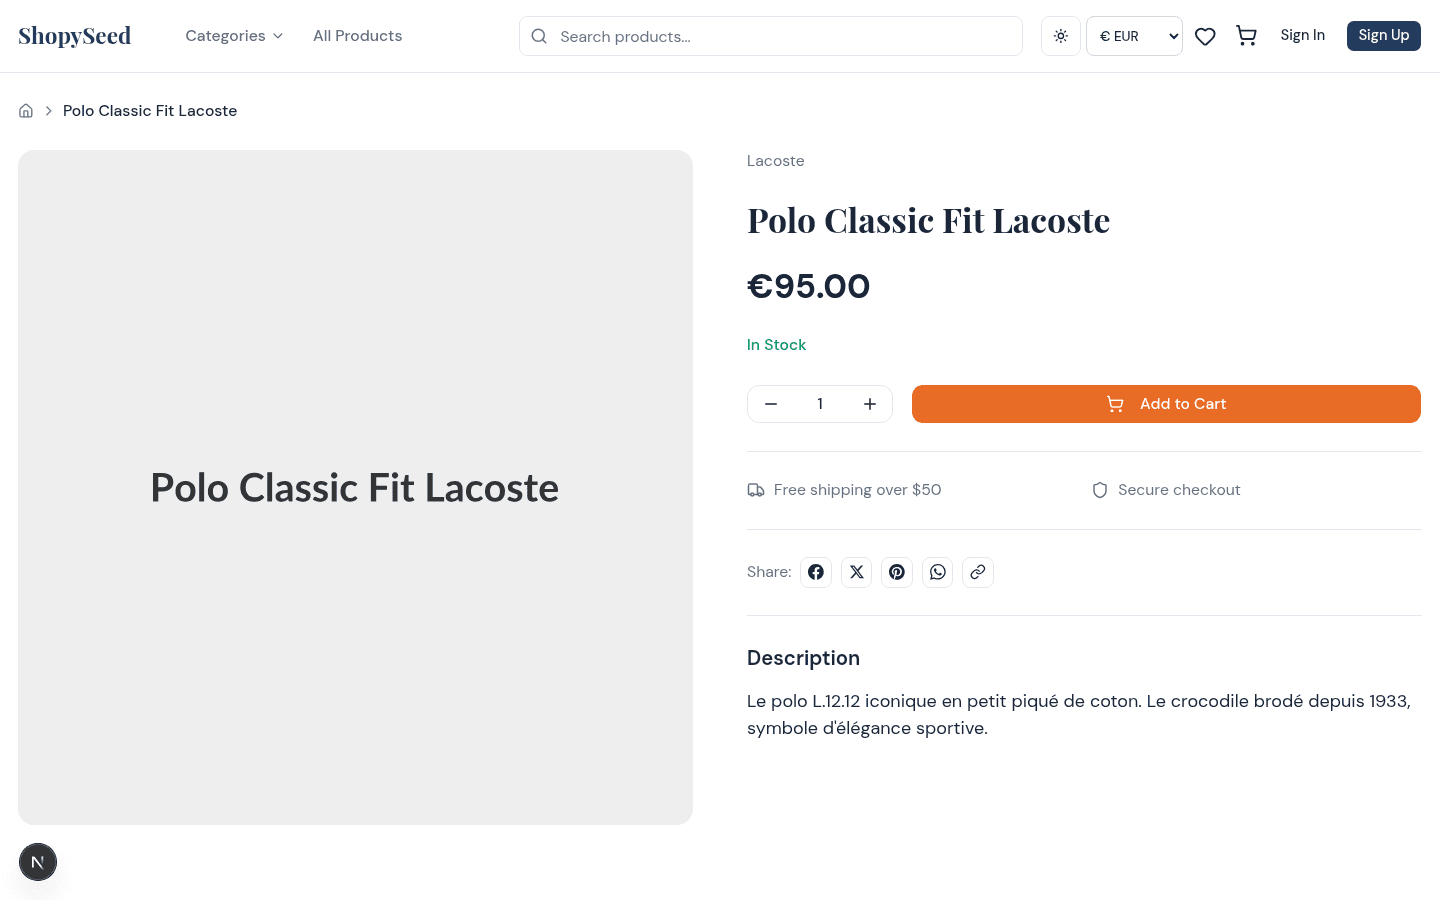This screenshot has width=1440, height=900.
Task: Sign In to the store
Action: coord(1302,35)
